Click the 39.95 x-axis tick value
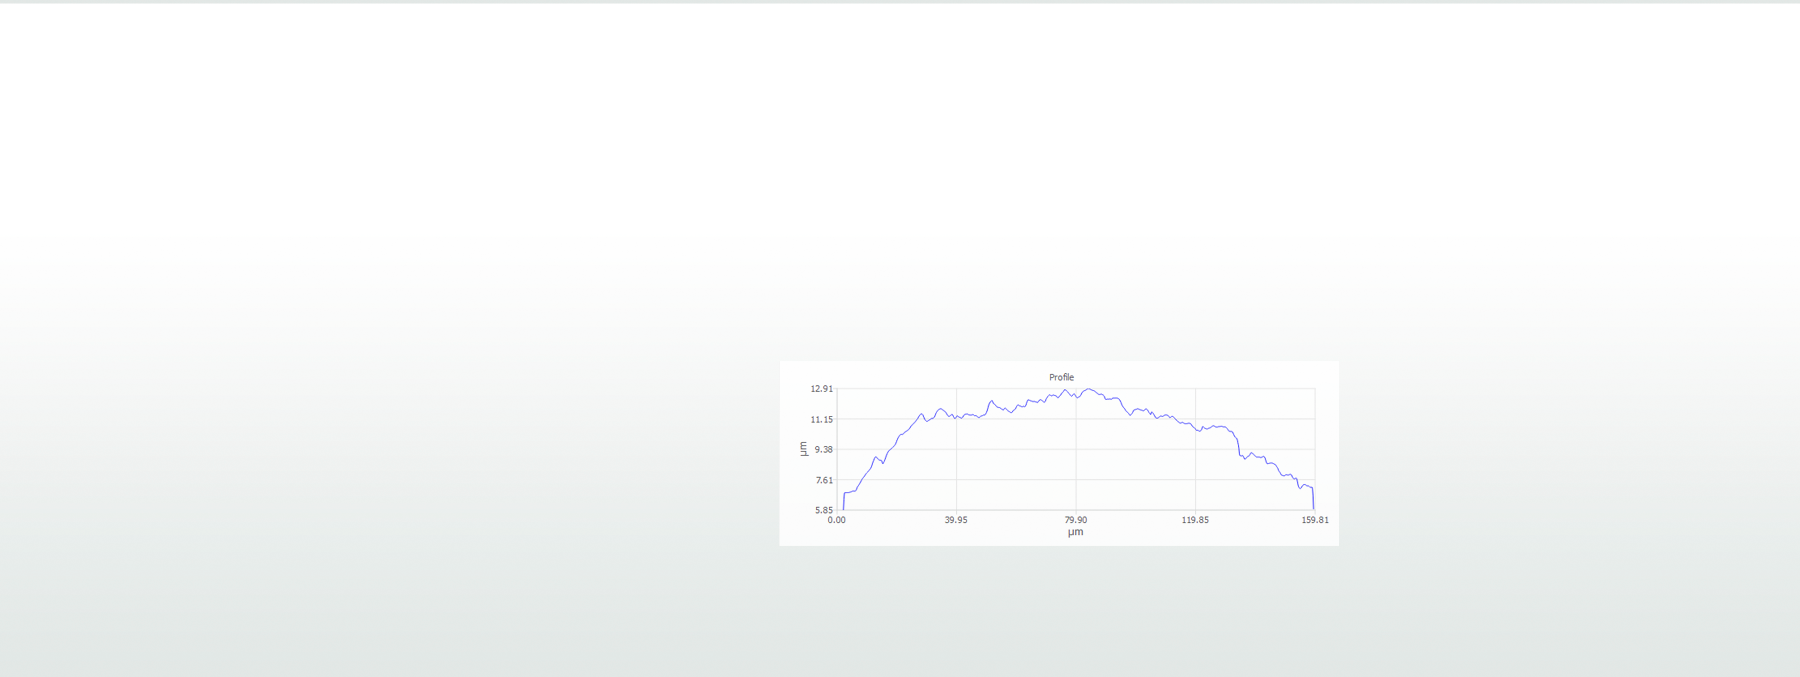 pos(956,520)
